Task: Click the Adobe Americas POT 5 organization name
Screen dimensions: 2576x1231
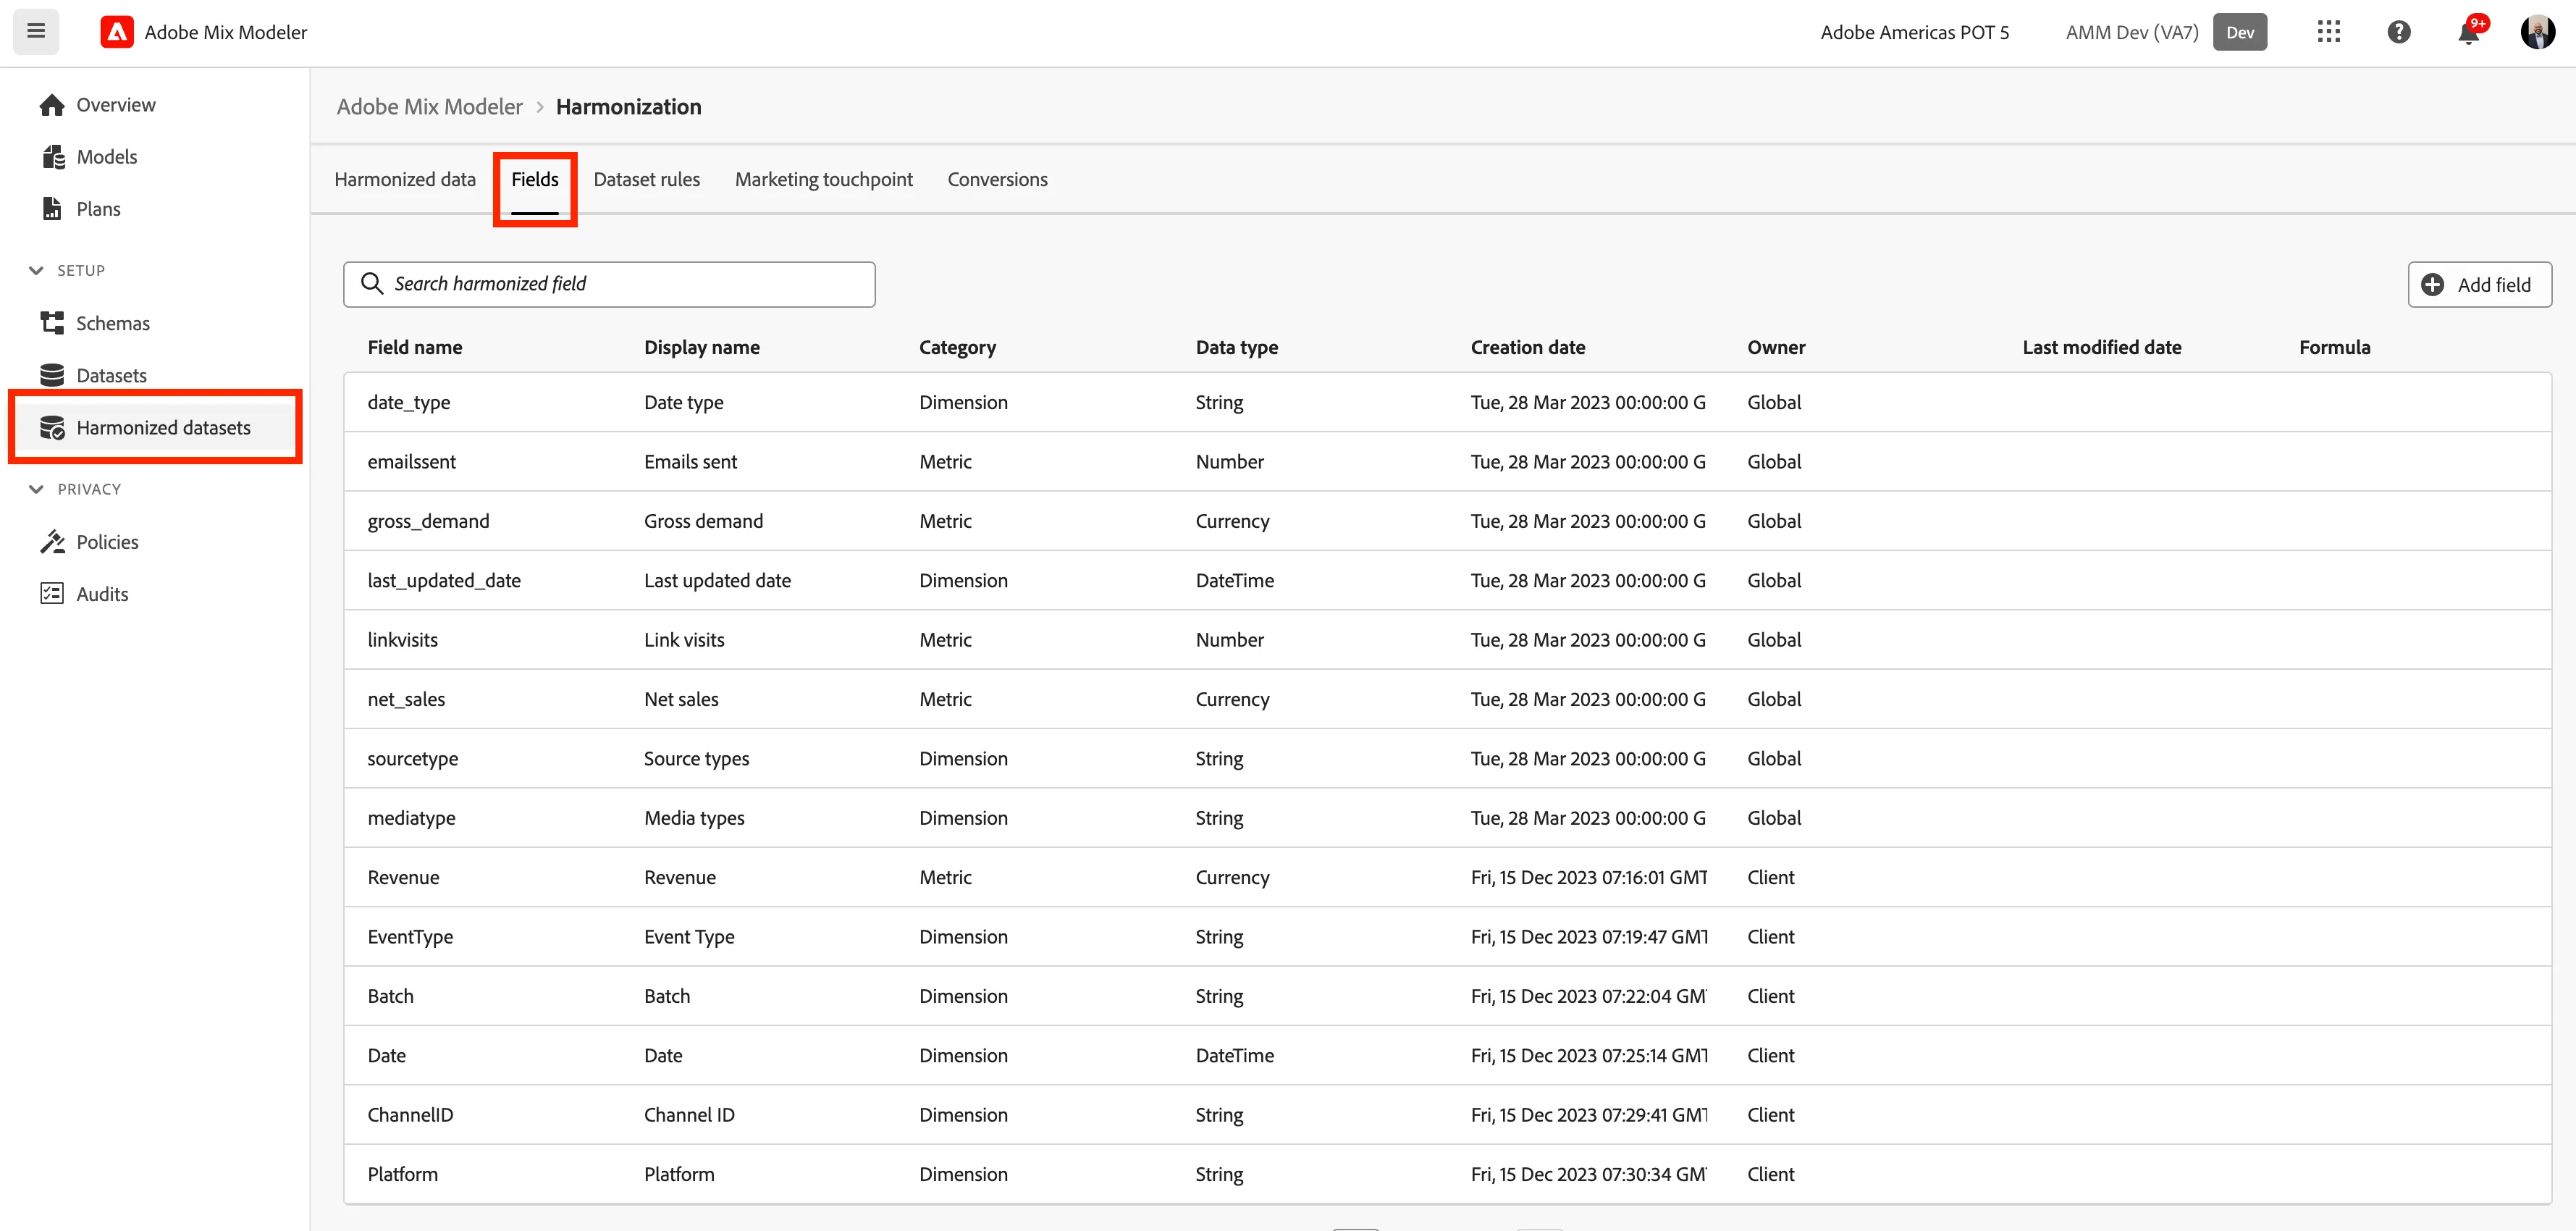Action: tap(1914, 32)
